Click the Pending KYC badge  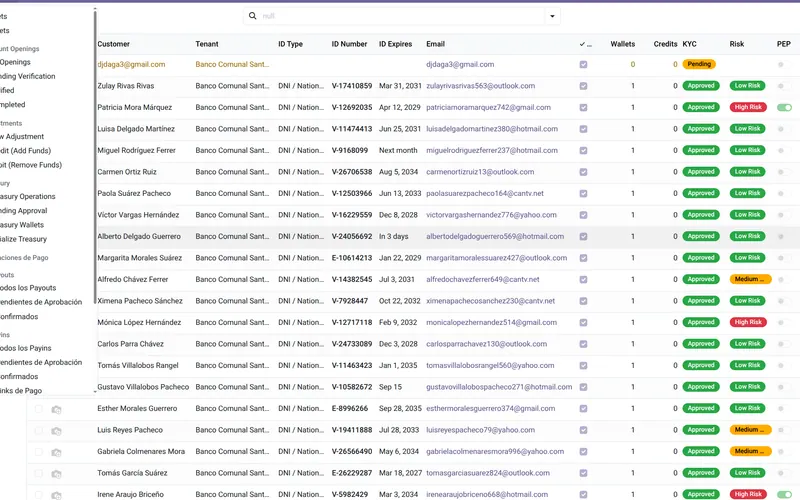699,64
